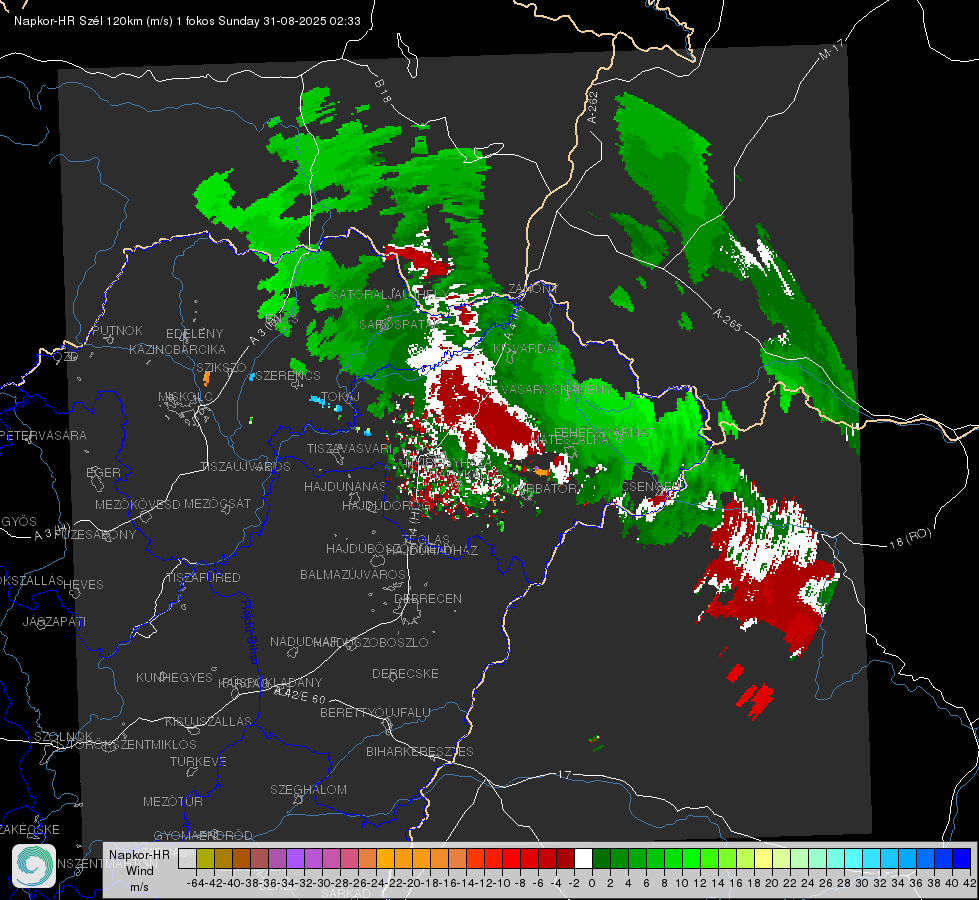979x900 pixels.
Task: Click the ZÁHONY label
Action: click(x=533, y=289)
